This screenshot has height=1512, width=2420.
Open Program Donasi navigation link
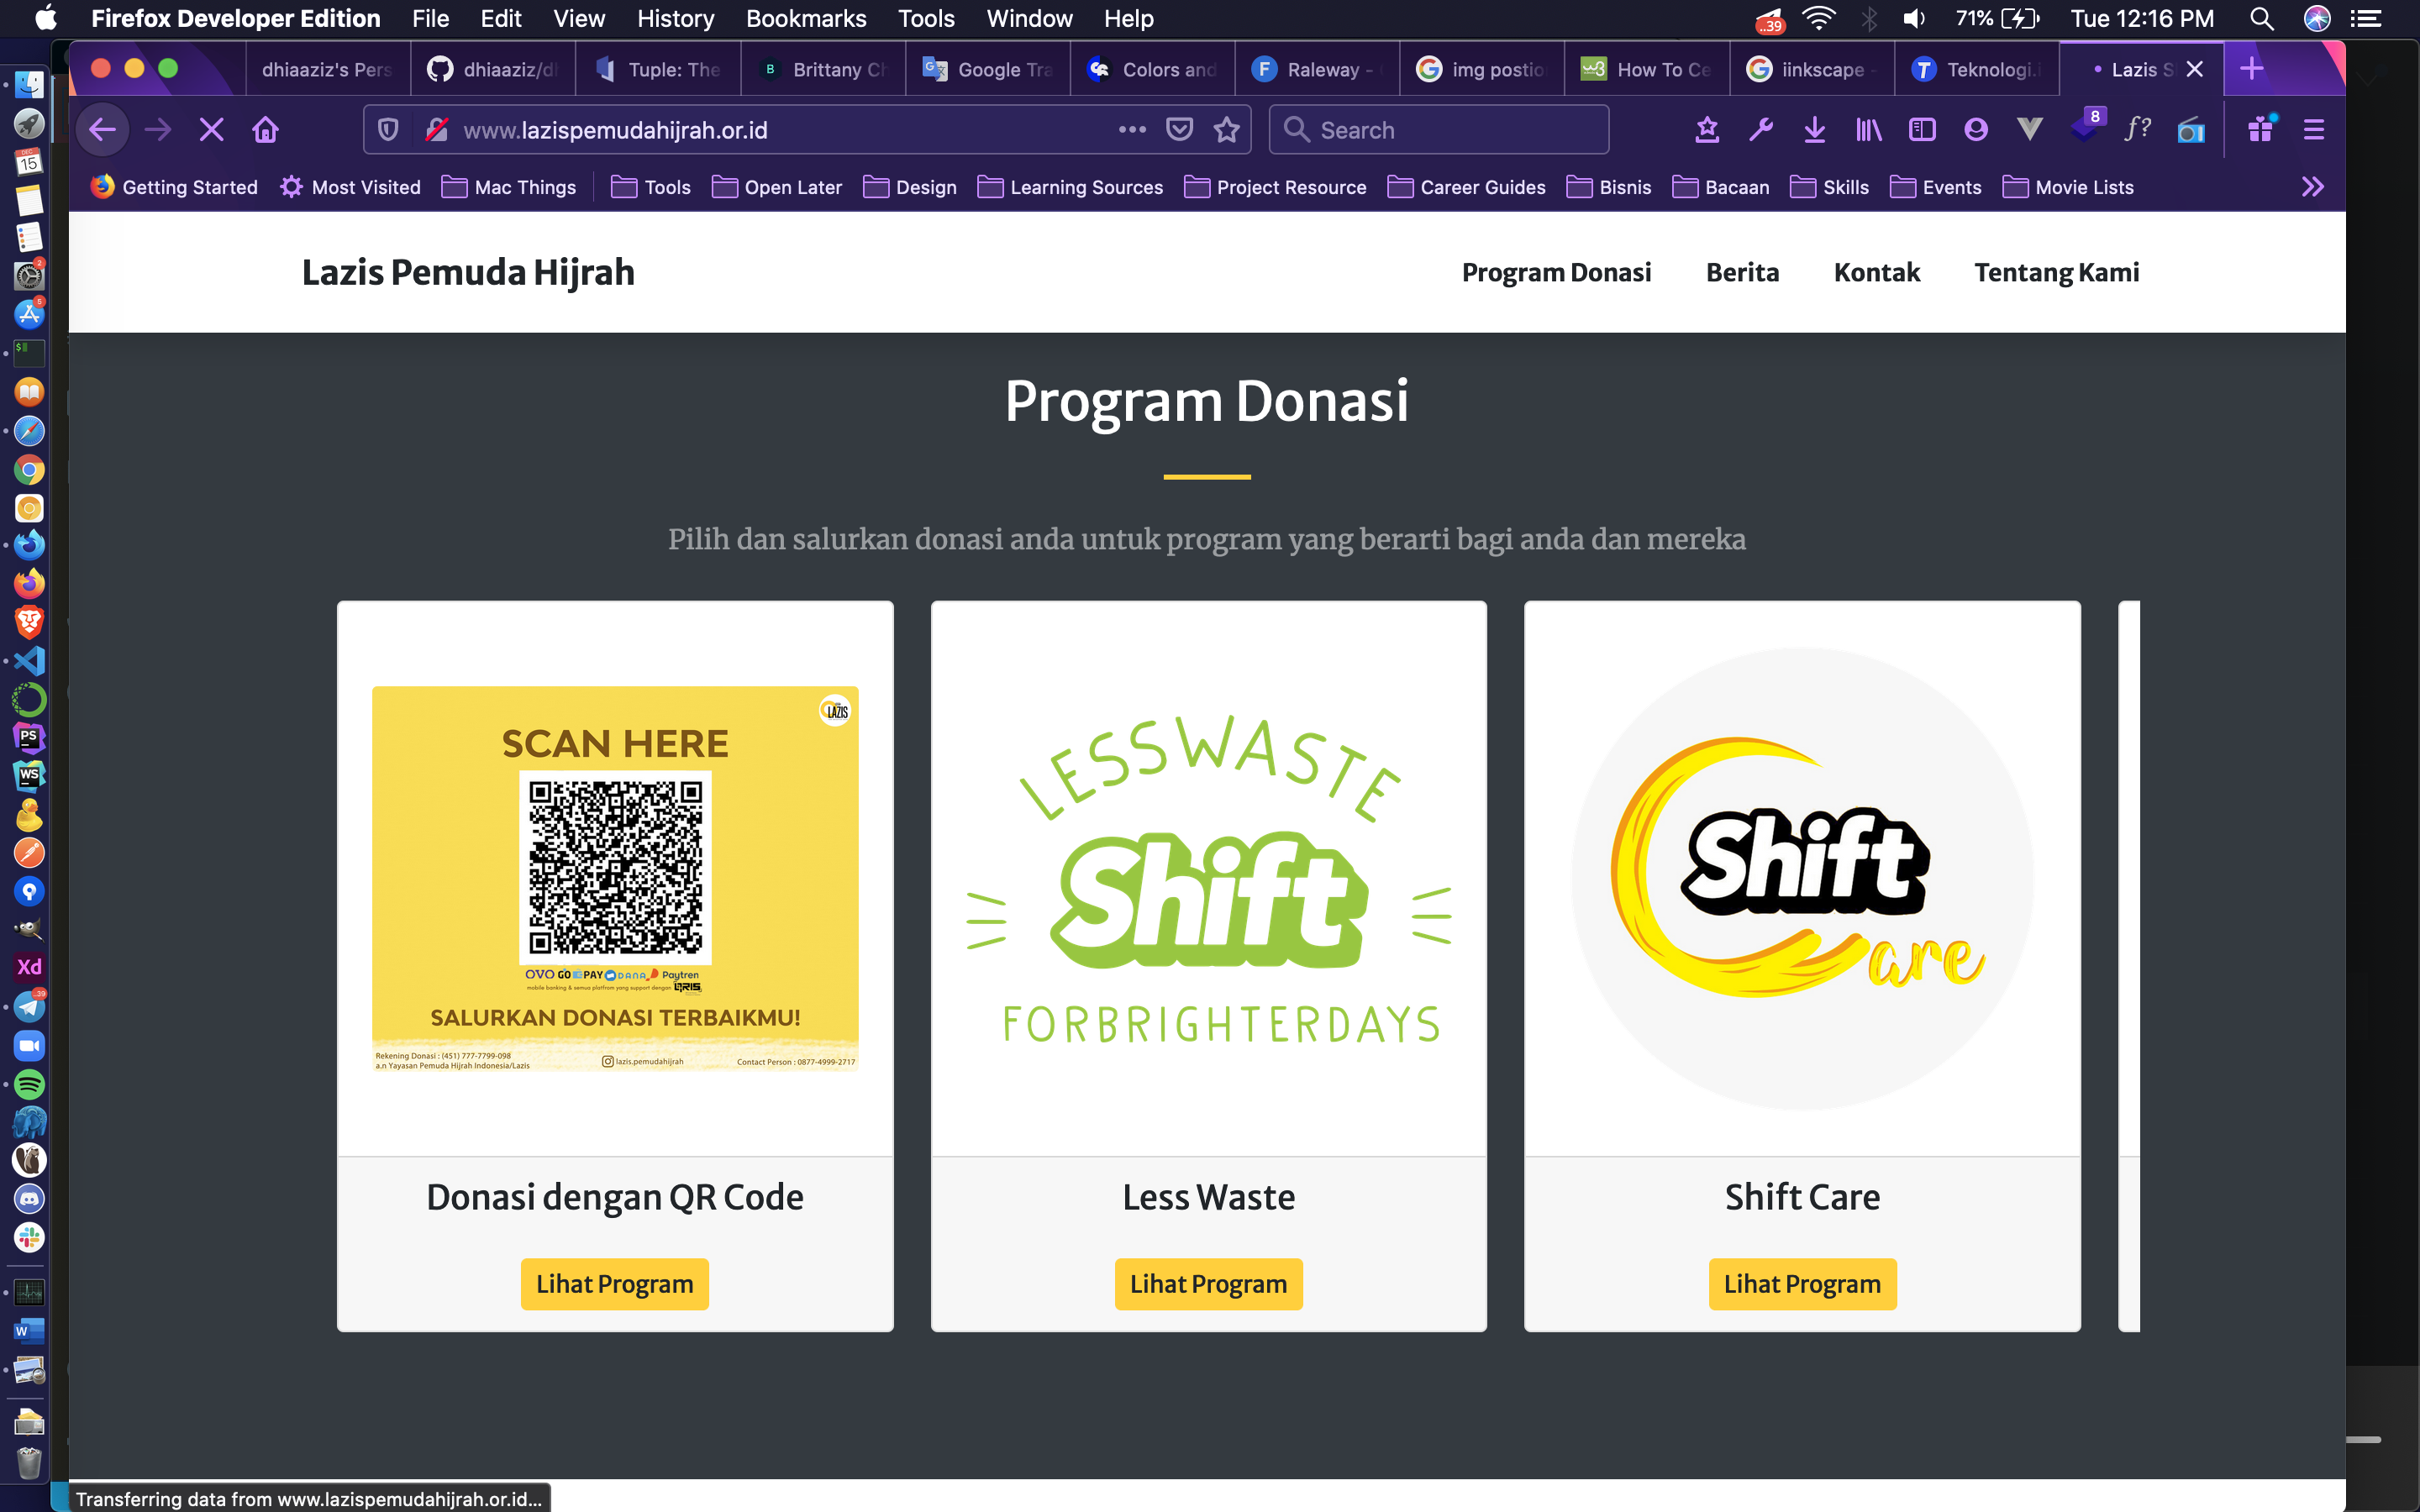coord(1556,272)
